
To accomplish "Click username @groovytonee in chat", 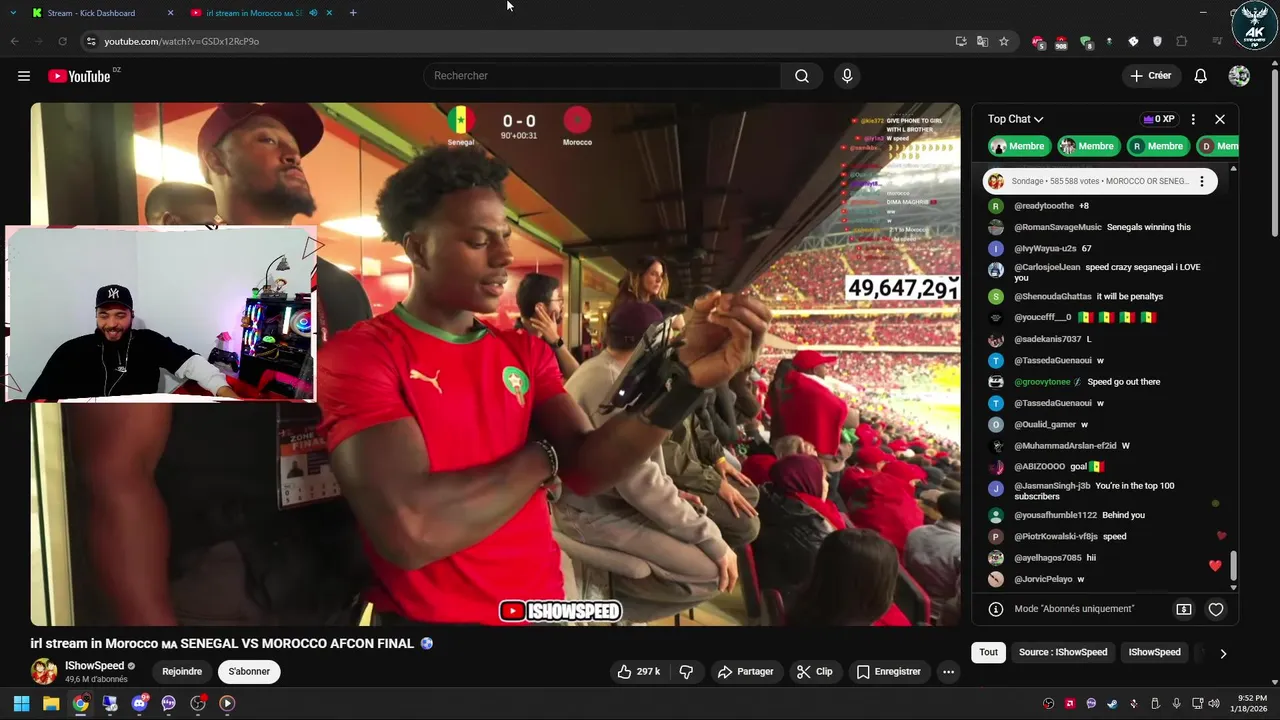I will coord(1042,382).
